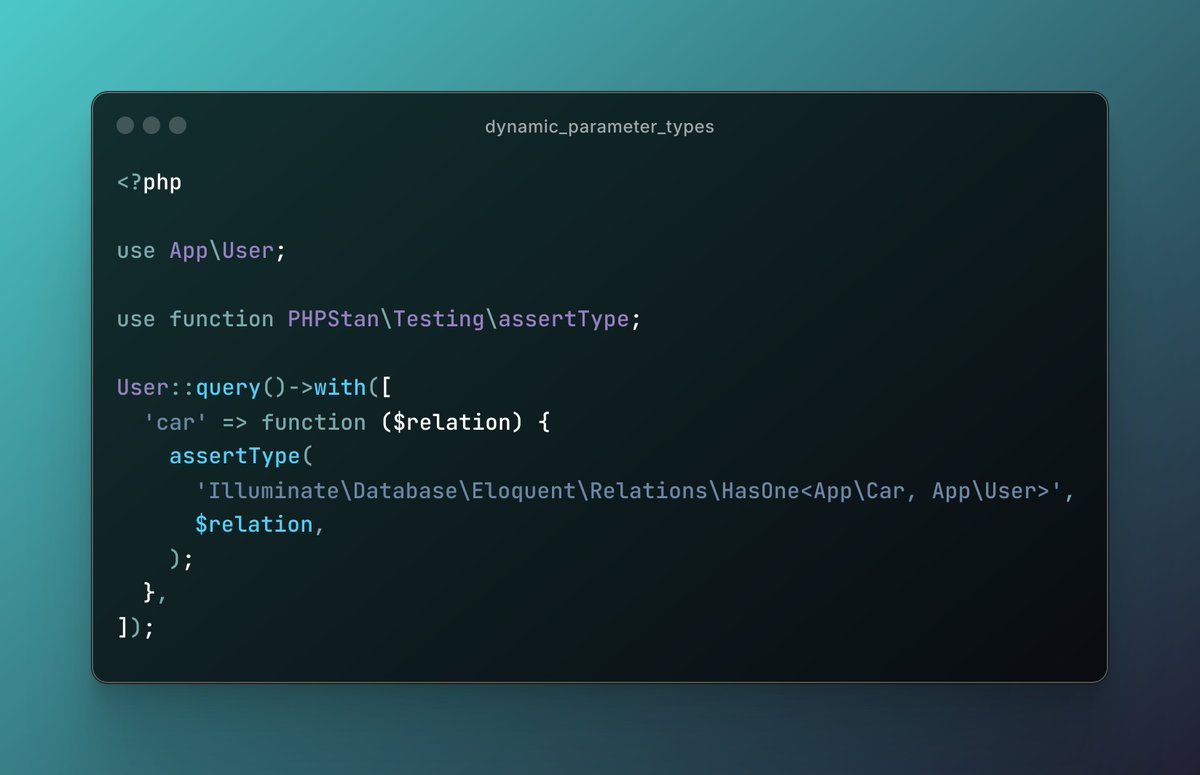Click the dynamic_parameter_types window title
Screen dimensions: 1200x775
[x=600, y=127]
